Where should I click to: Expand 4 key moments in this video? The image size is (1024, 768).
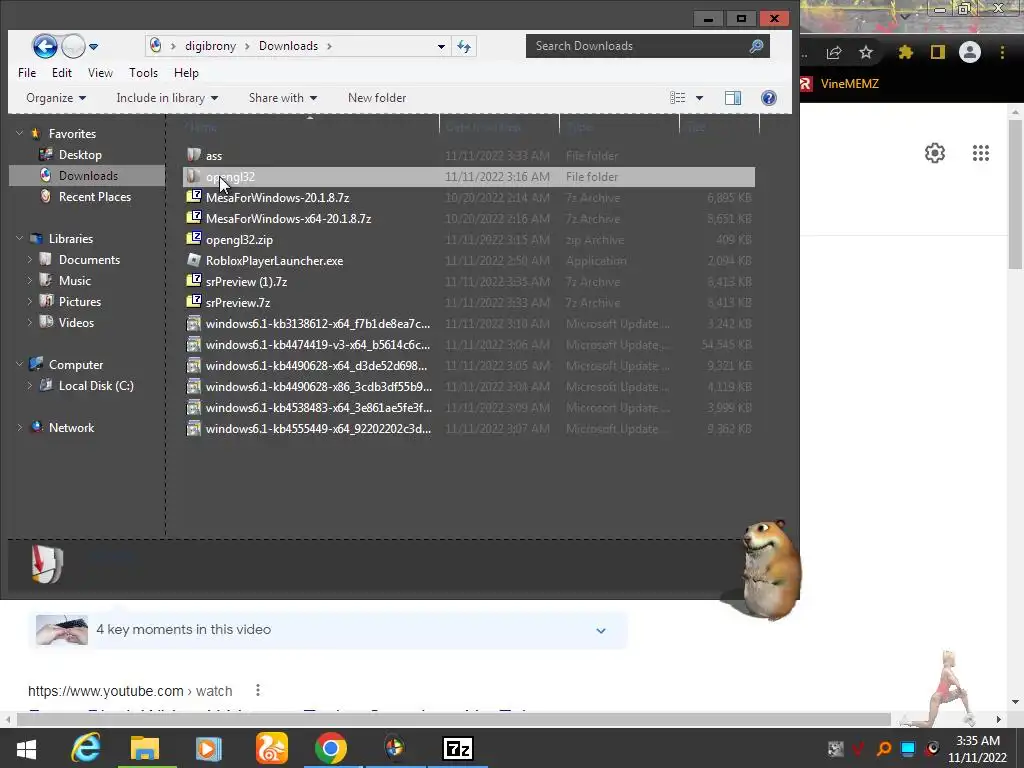click(601, 631)
